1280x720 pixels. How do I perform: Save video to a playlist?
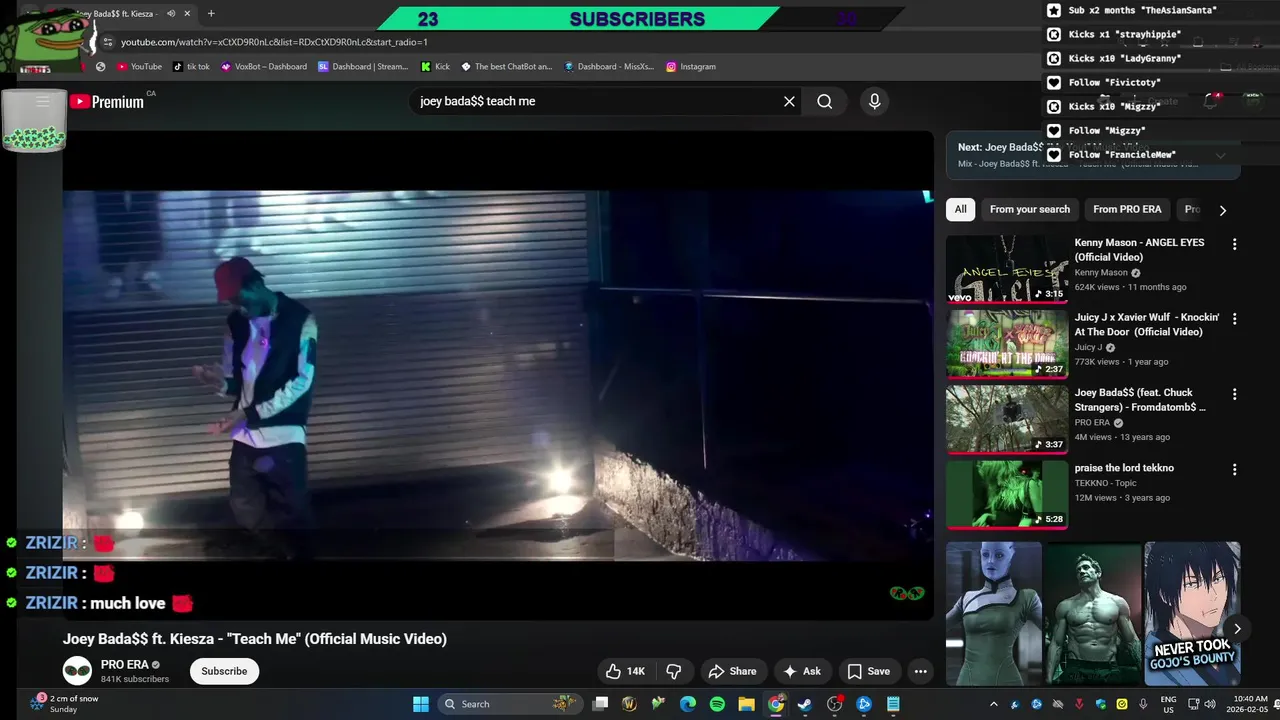[868, 671]
